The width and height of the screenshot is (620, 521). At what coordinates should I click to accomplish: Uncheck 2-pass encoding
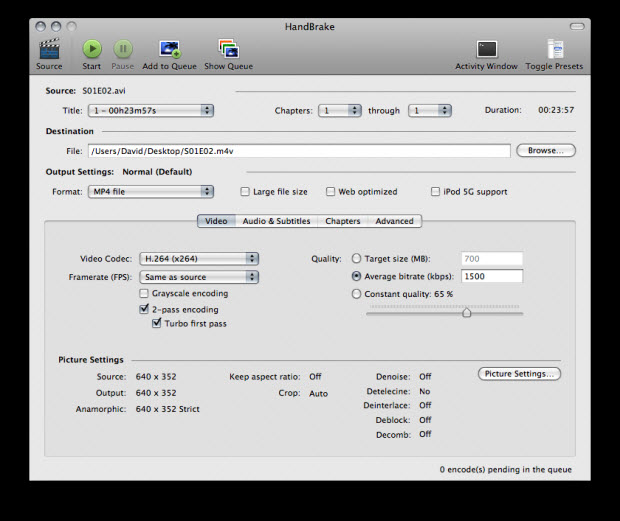point(144,309)
